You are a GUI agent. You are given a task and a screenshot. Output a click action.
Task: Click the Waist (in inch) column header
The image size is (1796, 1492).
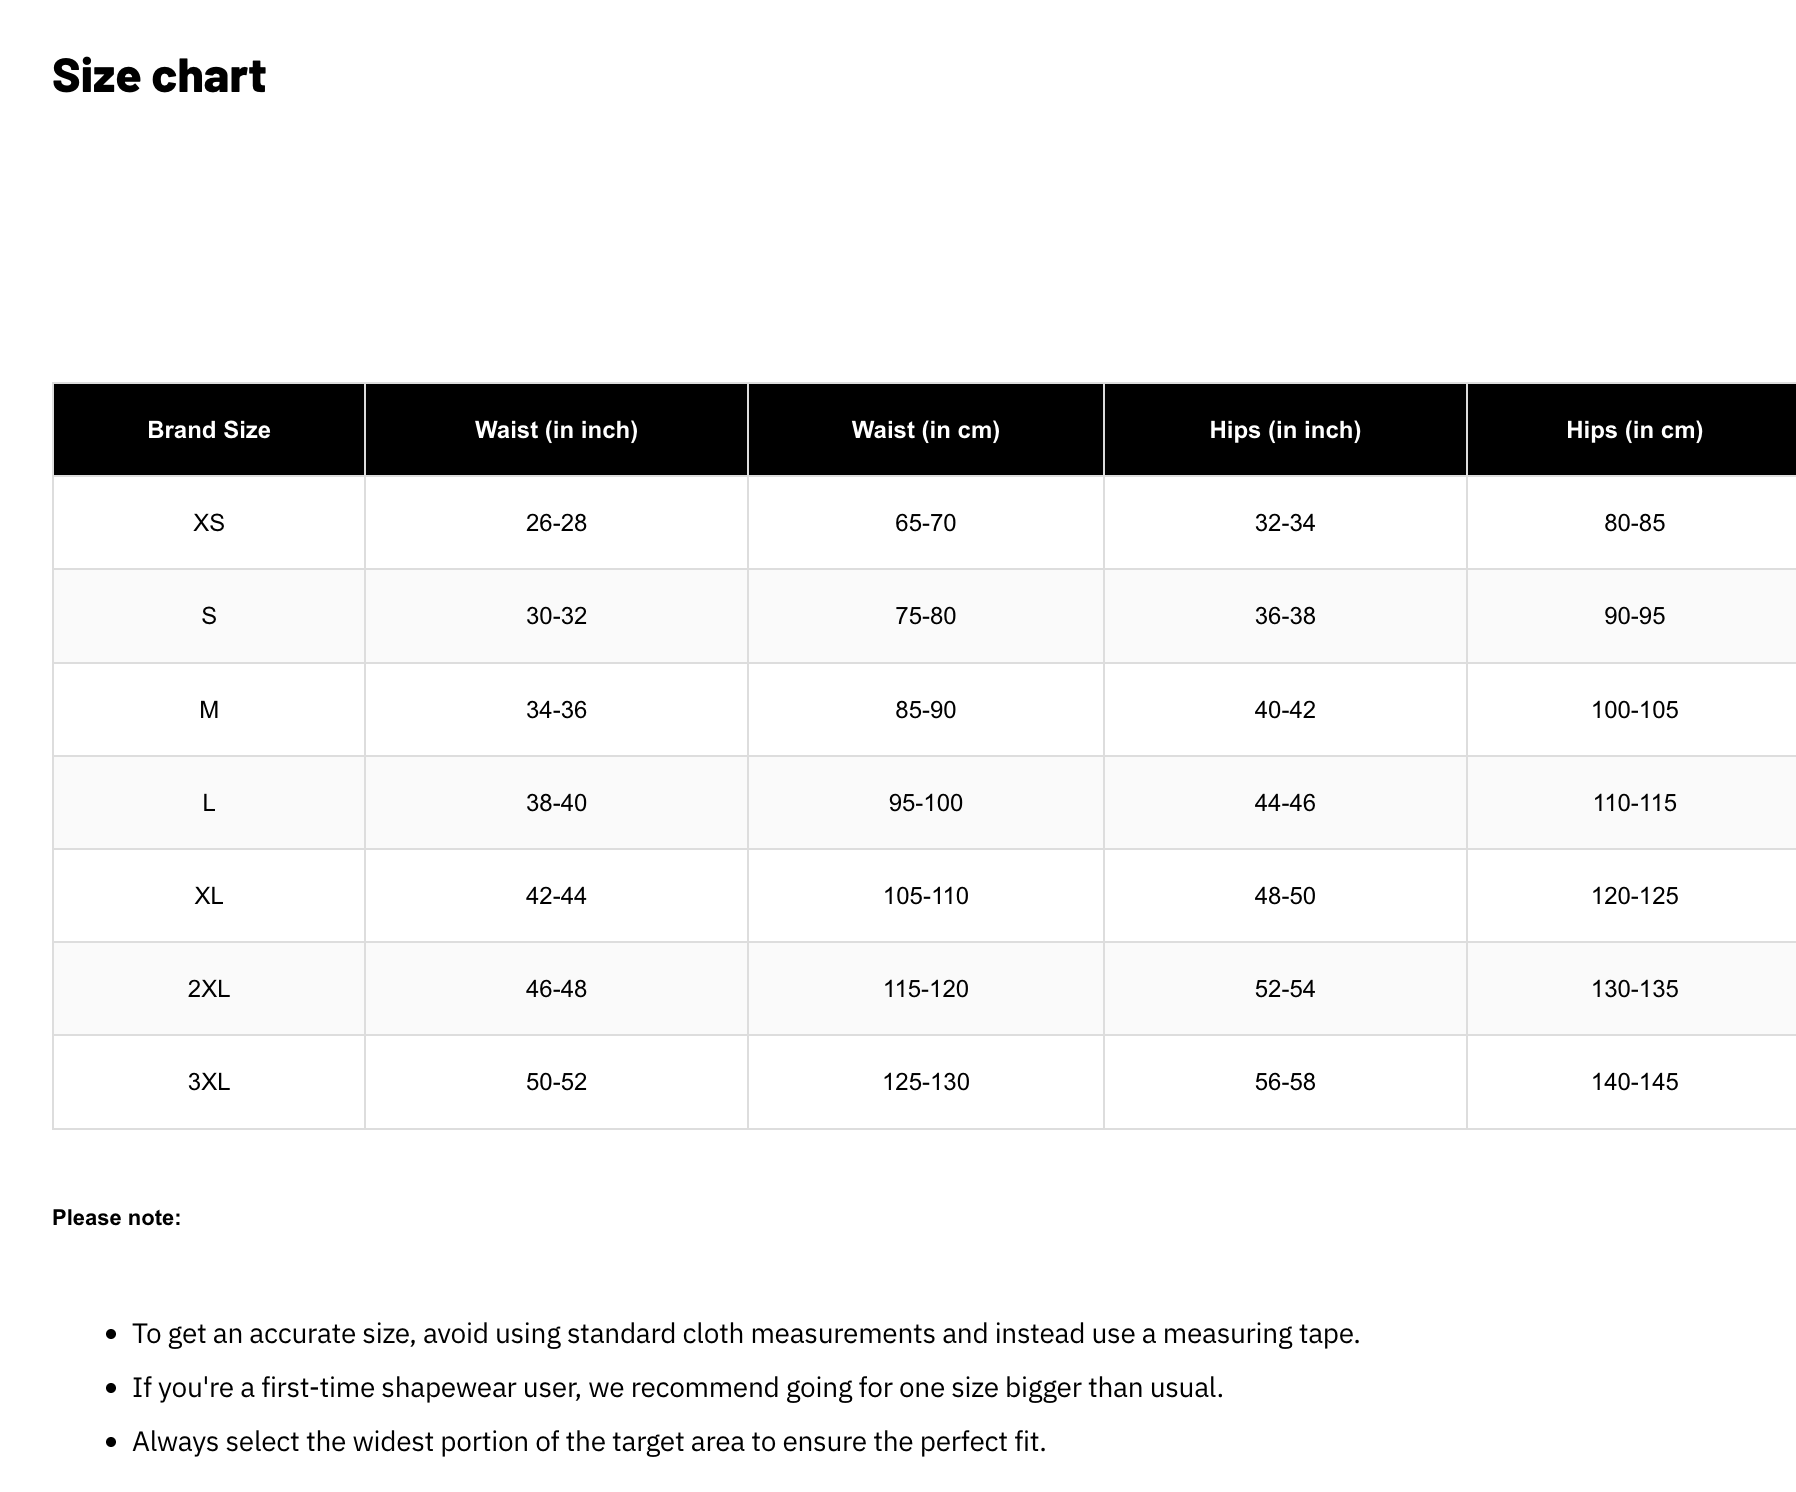click(x=556, y=430)
